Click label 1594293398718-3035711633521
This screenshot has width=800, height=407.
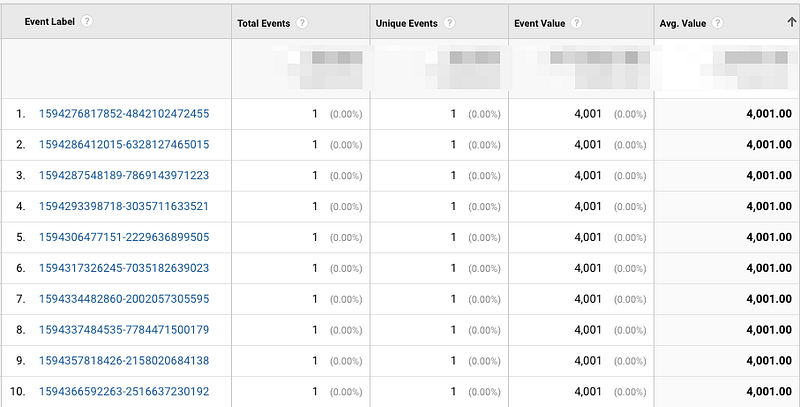coord(124,207)
